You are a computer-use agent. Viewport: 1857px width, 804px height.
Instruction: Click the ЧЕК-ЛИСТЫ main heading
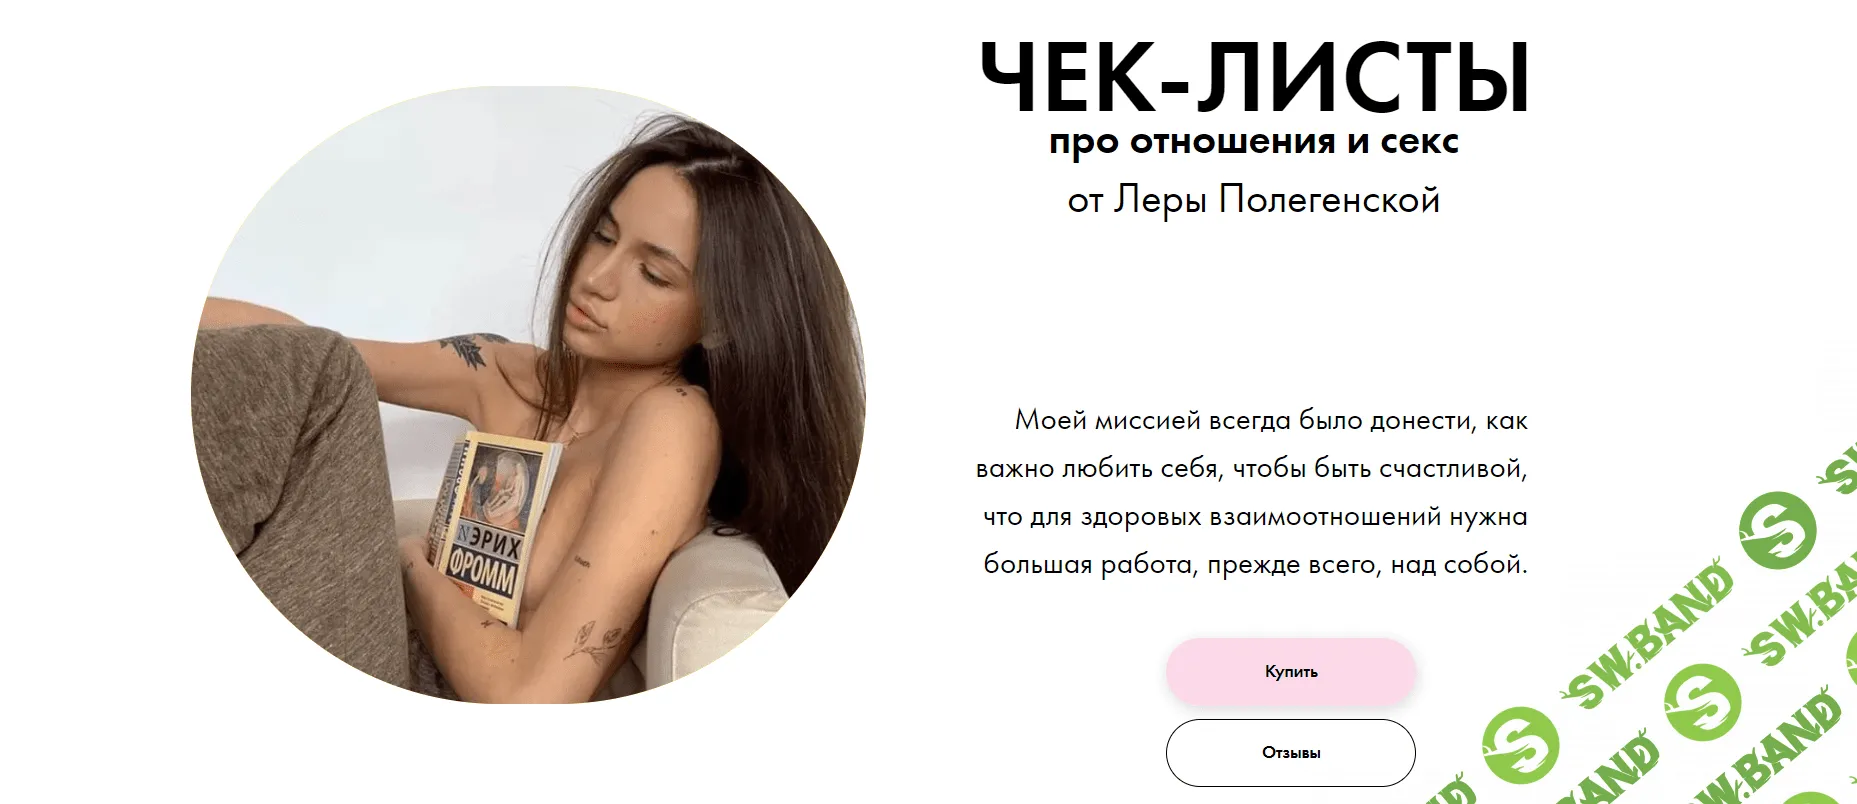pyautogui.click(x=1254, y=78)
